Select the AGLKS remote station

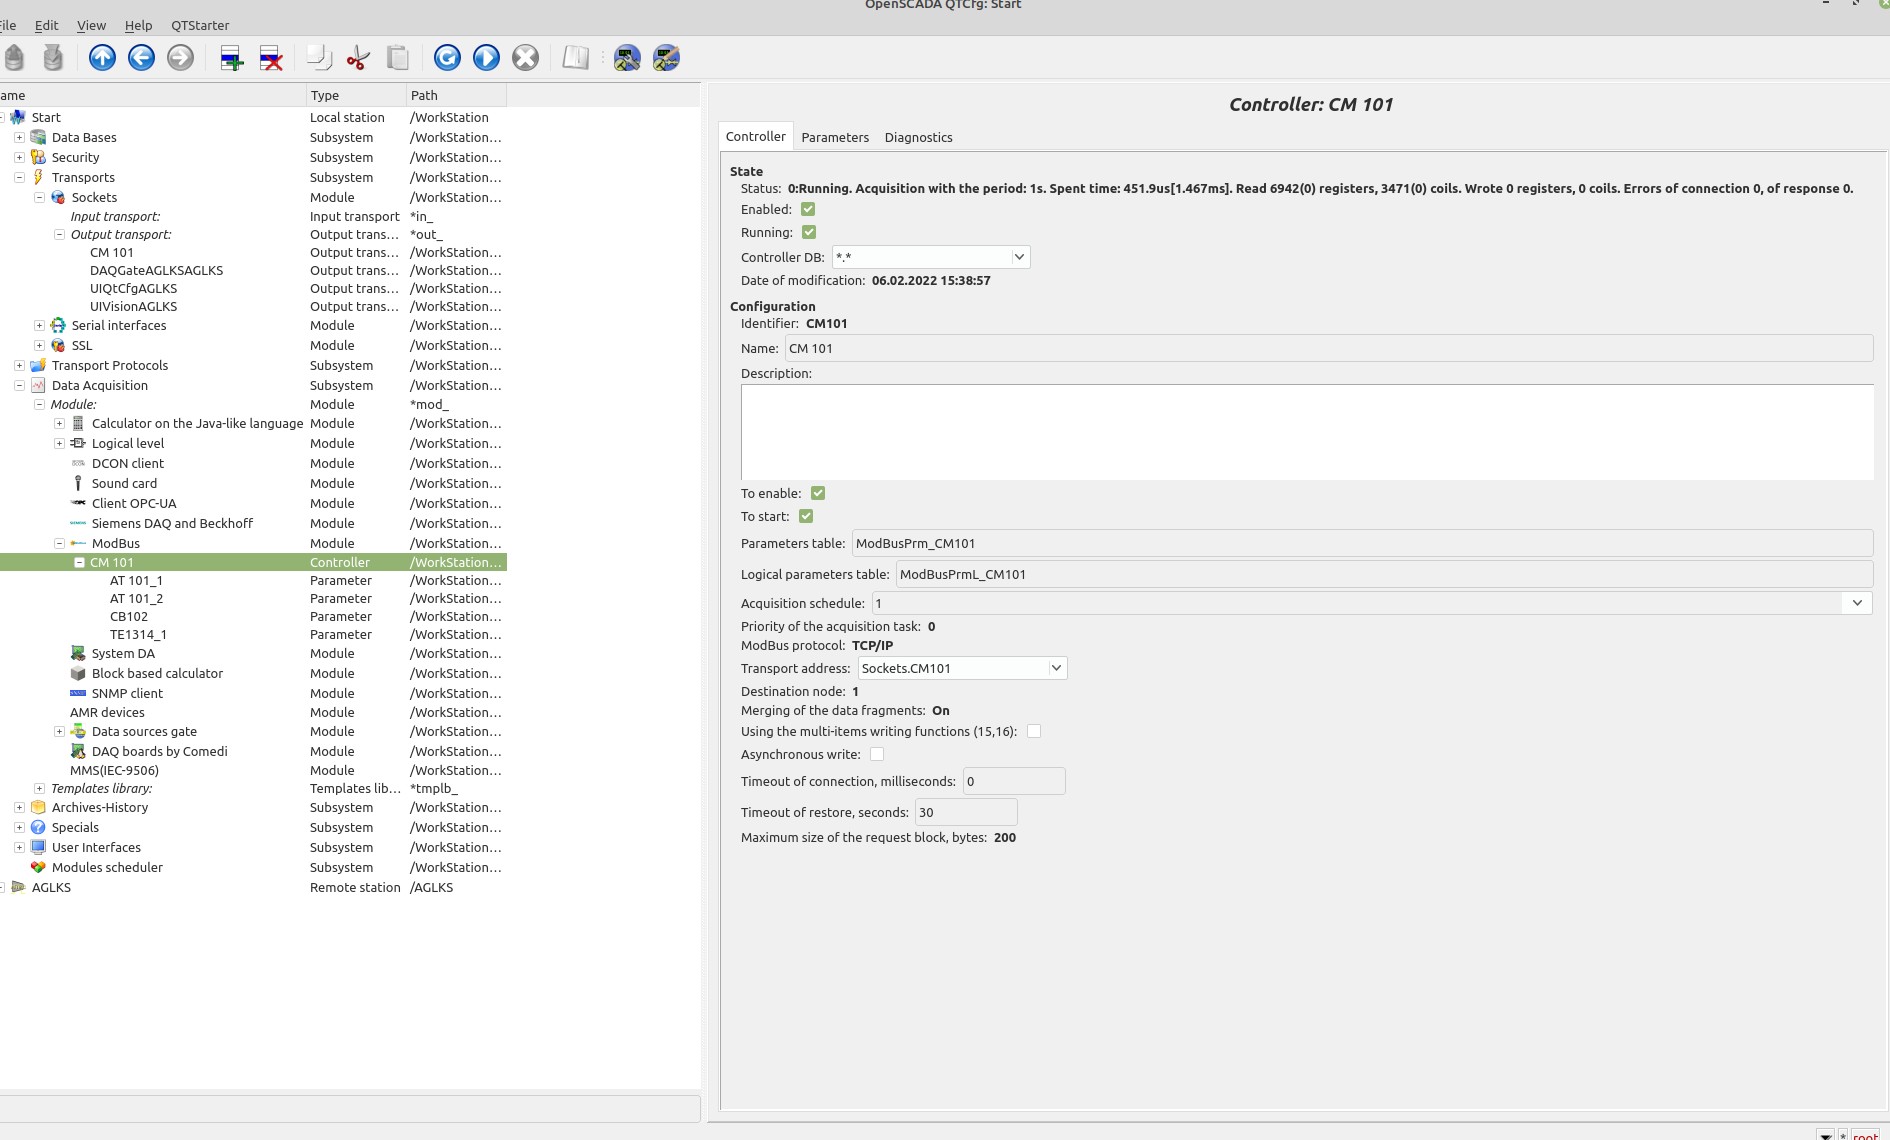(x=51, y=887)
